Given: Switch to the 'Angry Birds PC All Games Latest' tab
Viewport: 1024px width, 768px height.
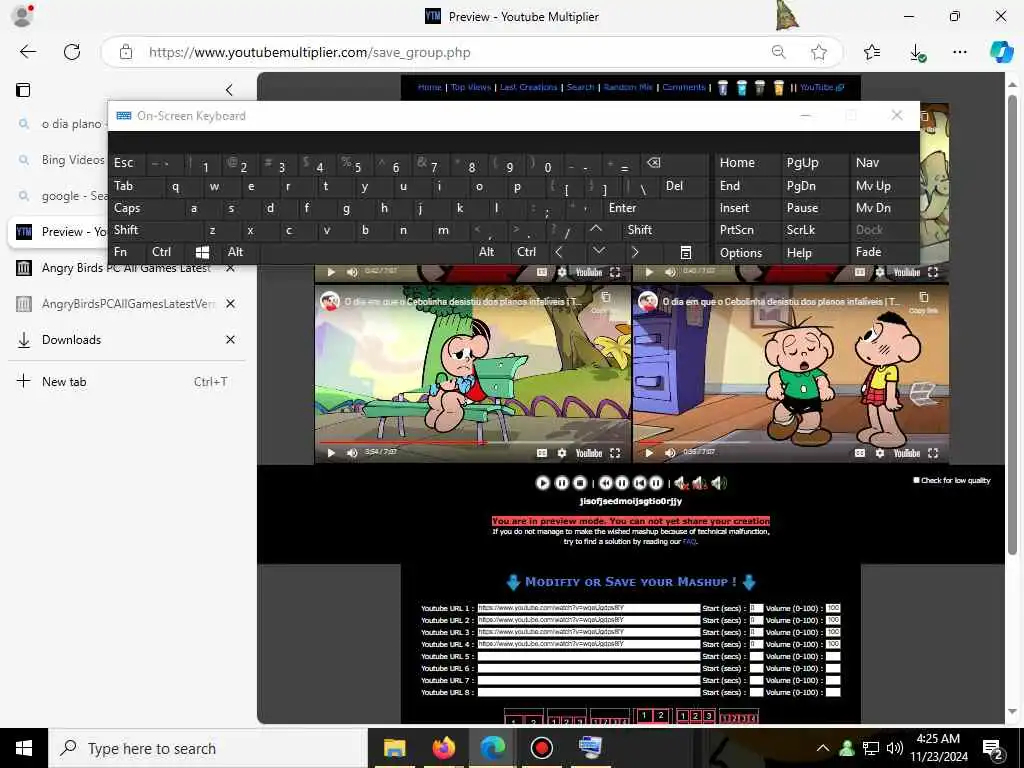Looking at the screenshot, I should pyautogui.click(x=125, y=268).
